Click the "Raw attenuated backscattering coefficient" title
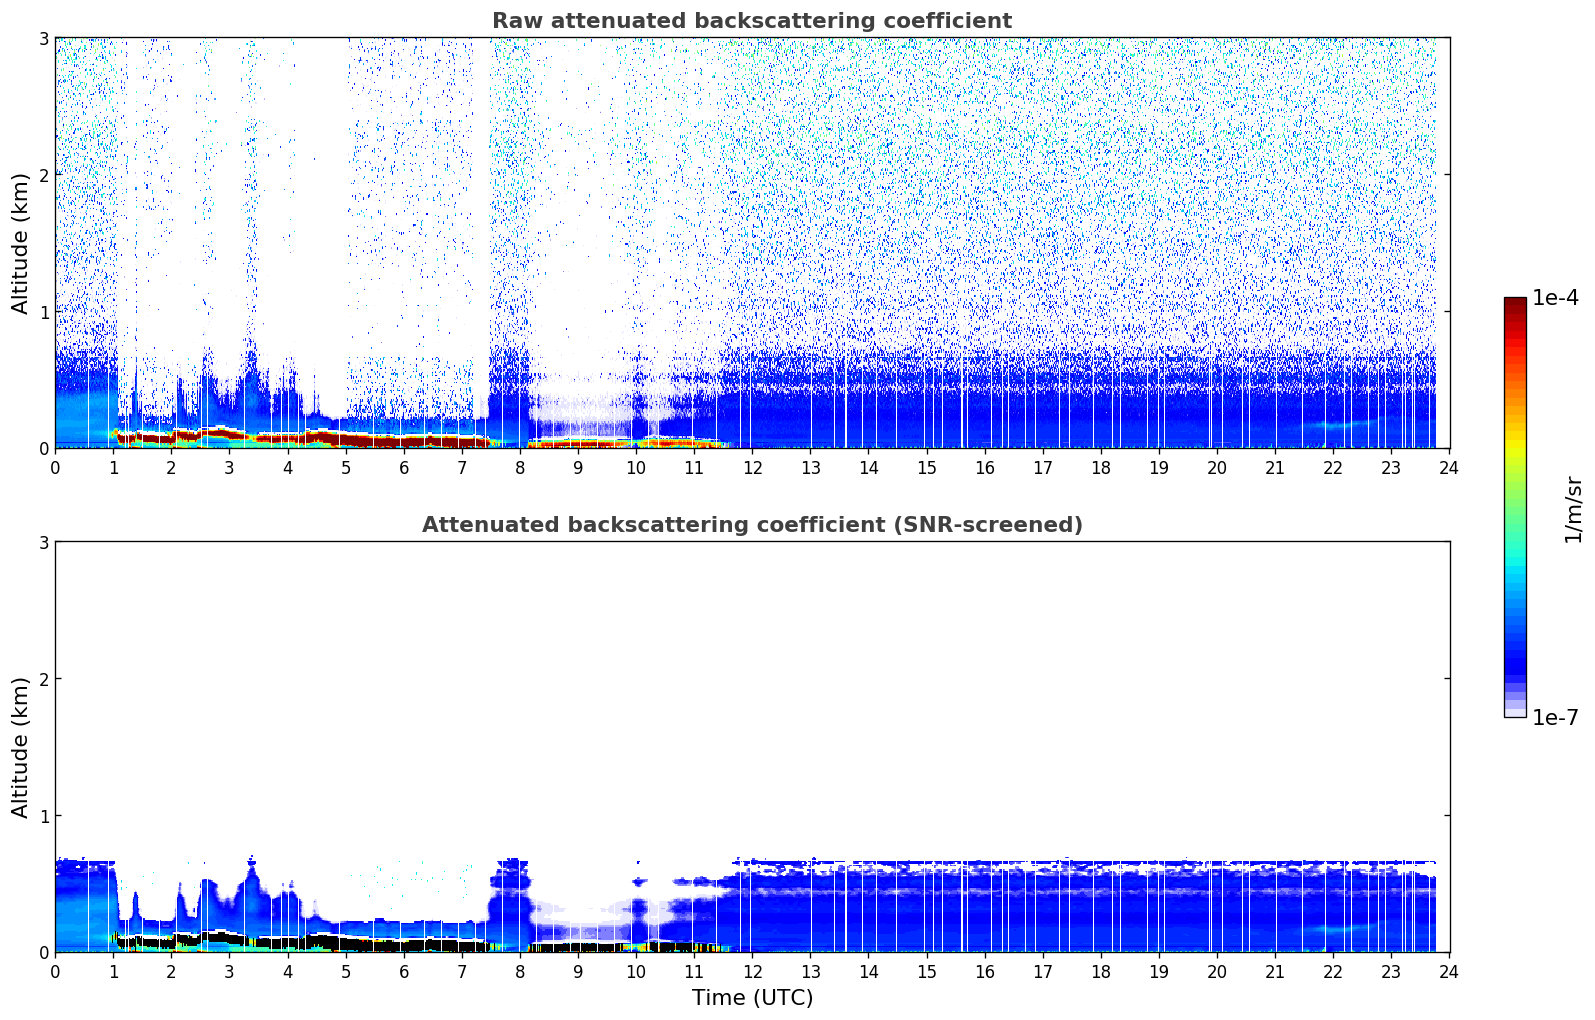1595x1020 pixels. (x=751, y=21)
